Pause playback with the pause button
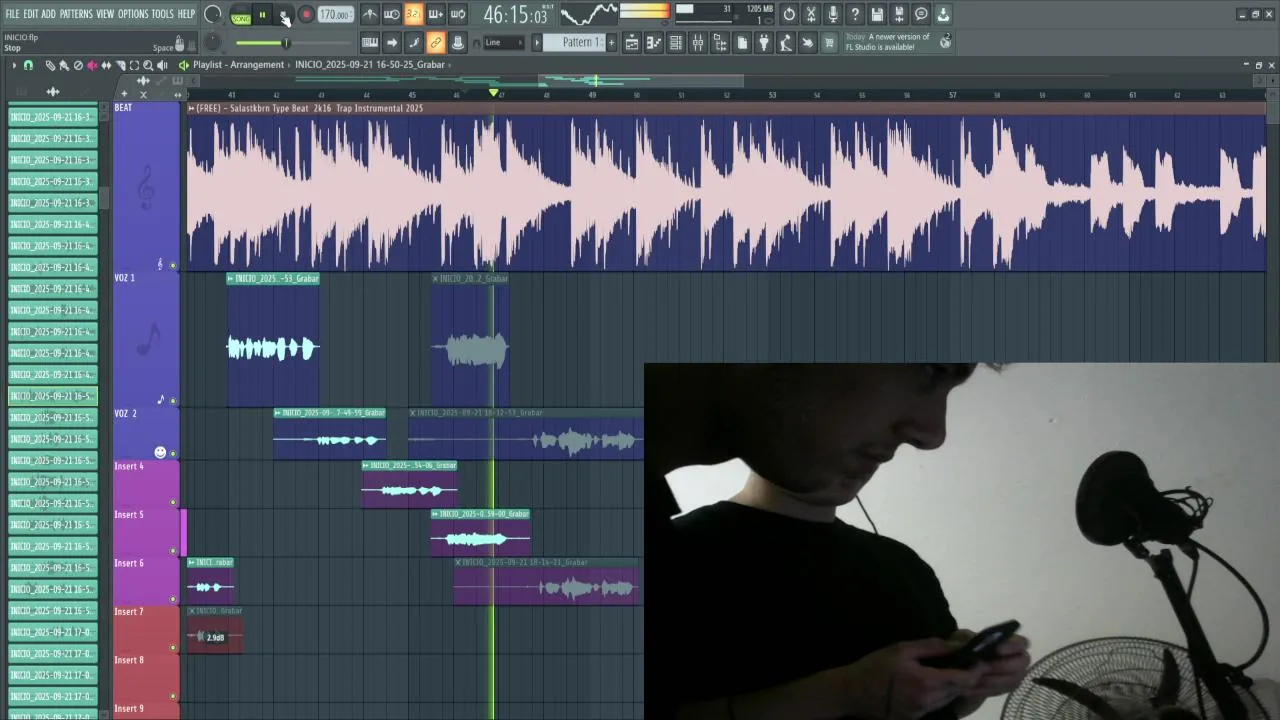Screen dimensions: 1280x720 262,15
